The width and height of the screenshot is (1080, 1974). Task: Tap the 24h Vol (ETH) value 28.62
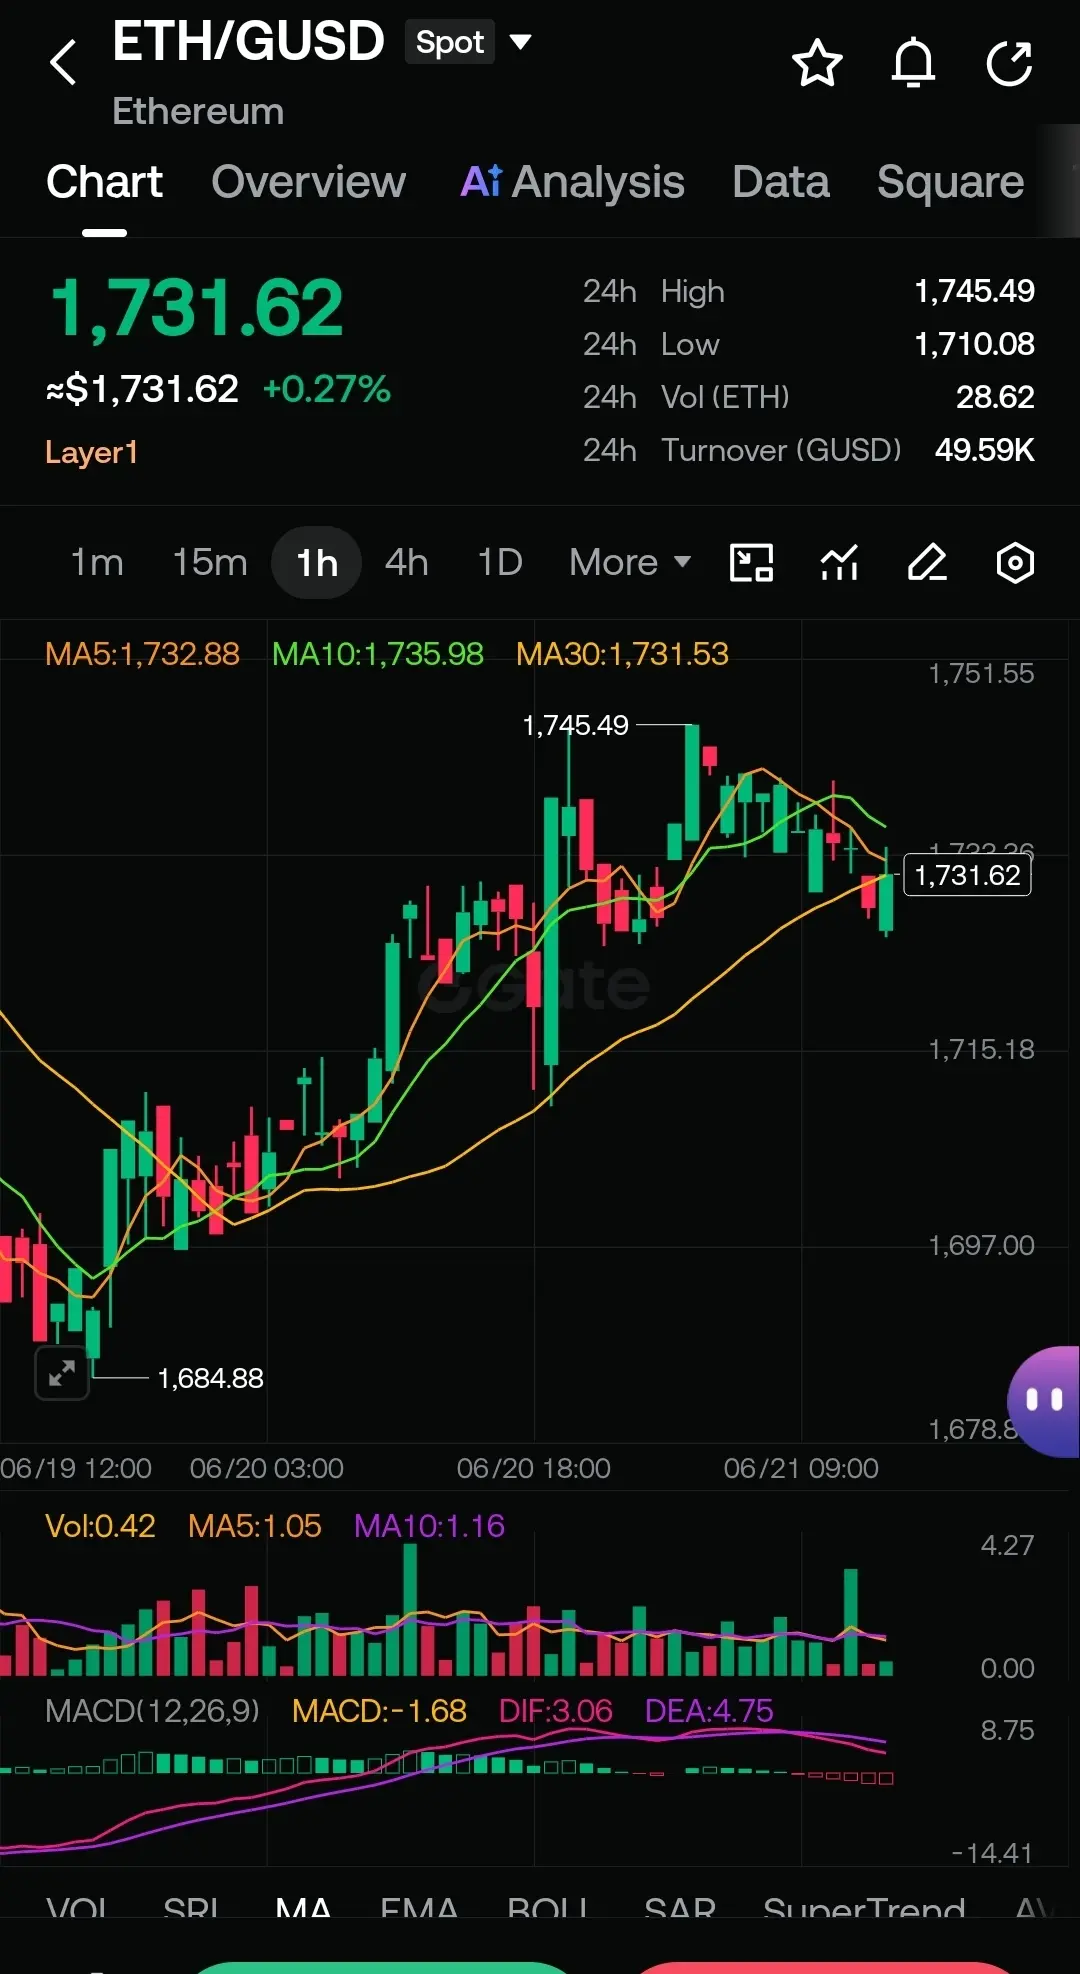[995, 397]
